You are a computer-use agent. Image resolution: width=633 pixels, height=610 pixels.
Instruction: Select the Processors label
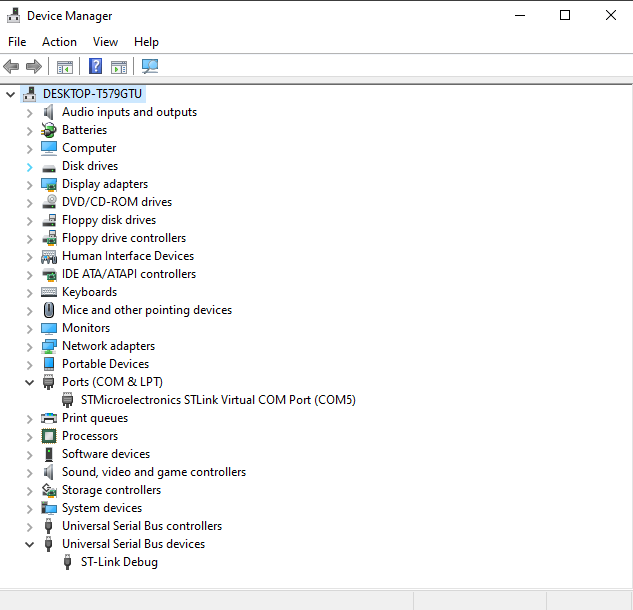(90, 436)
